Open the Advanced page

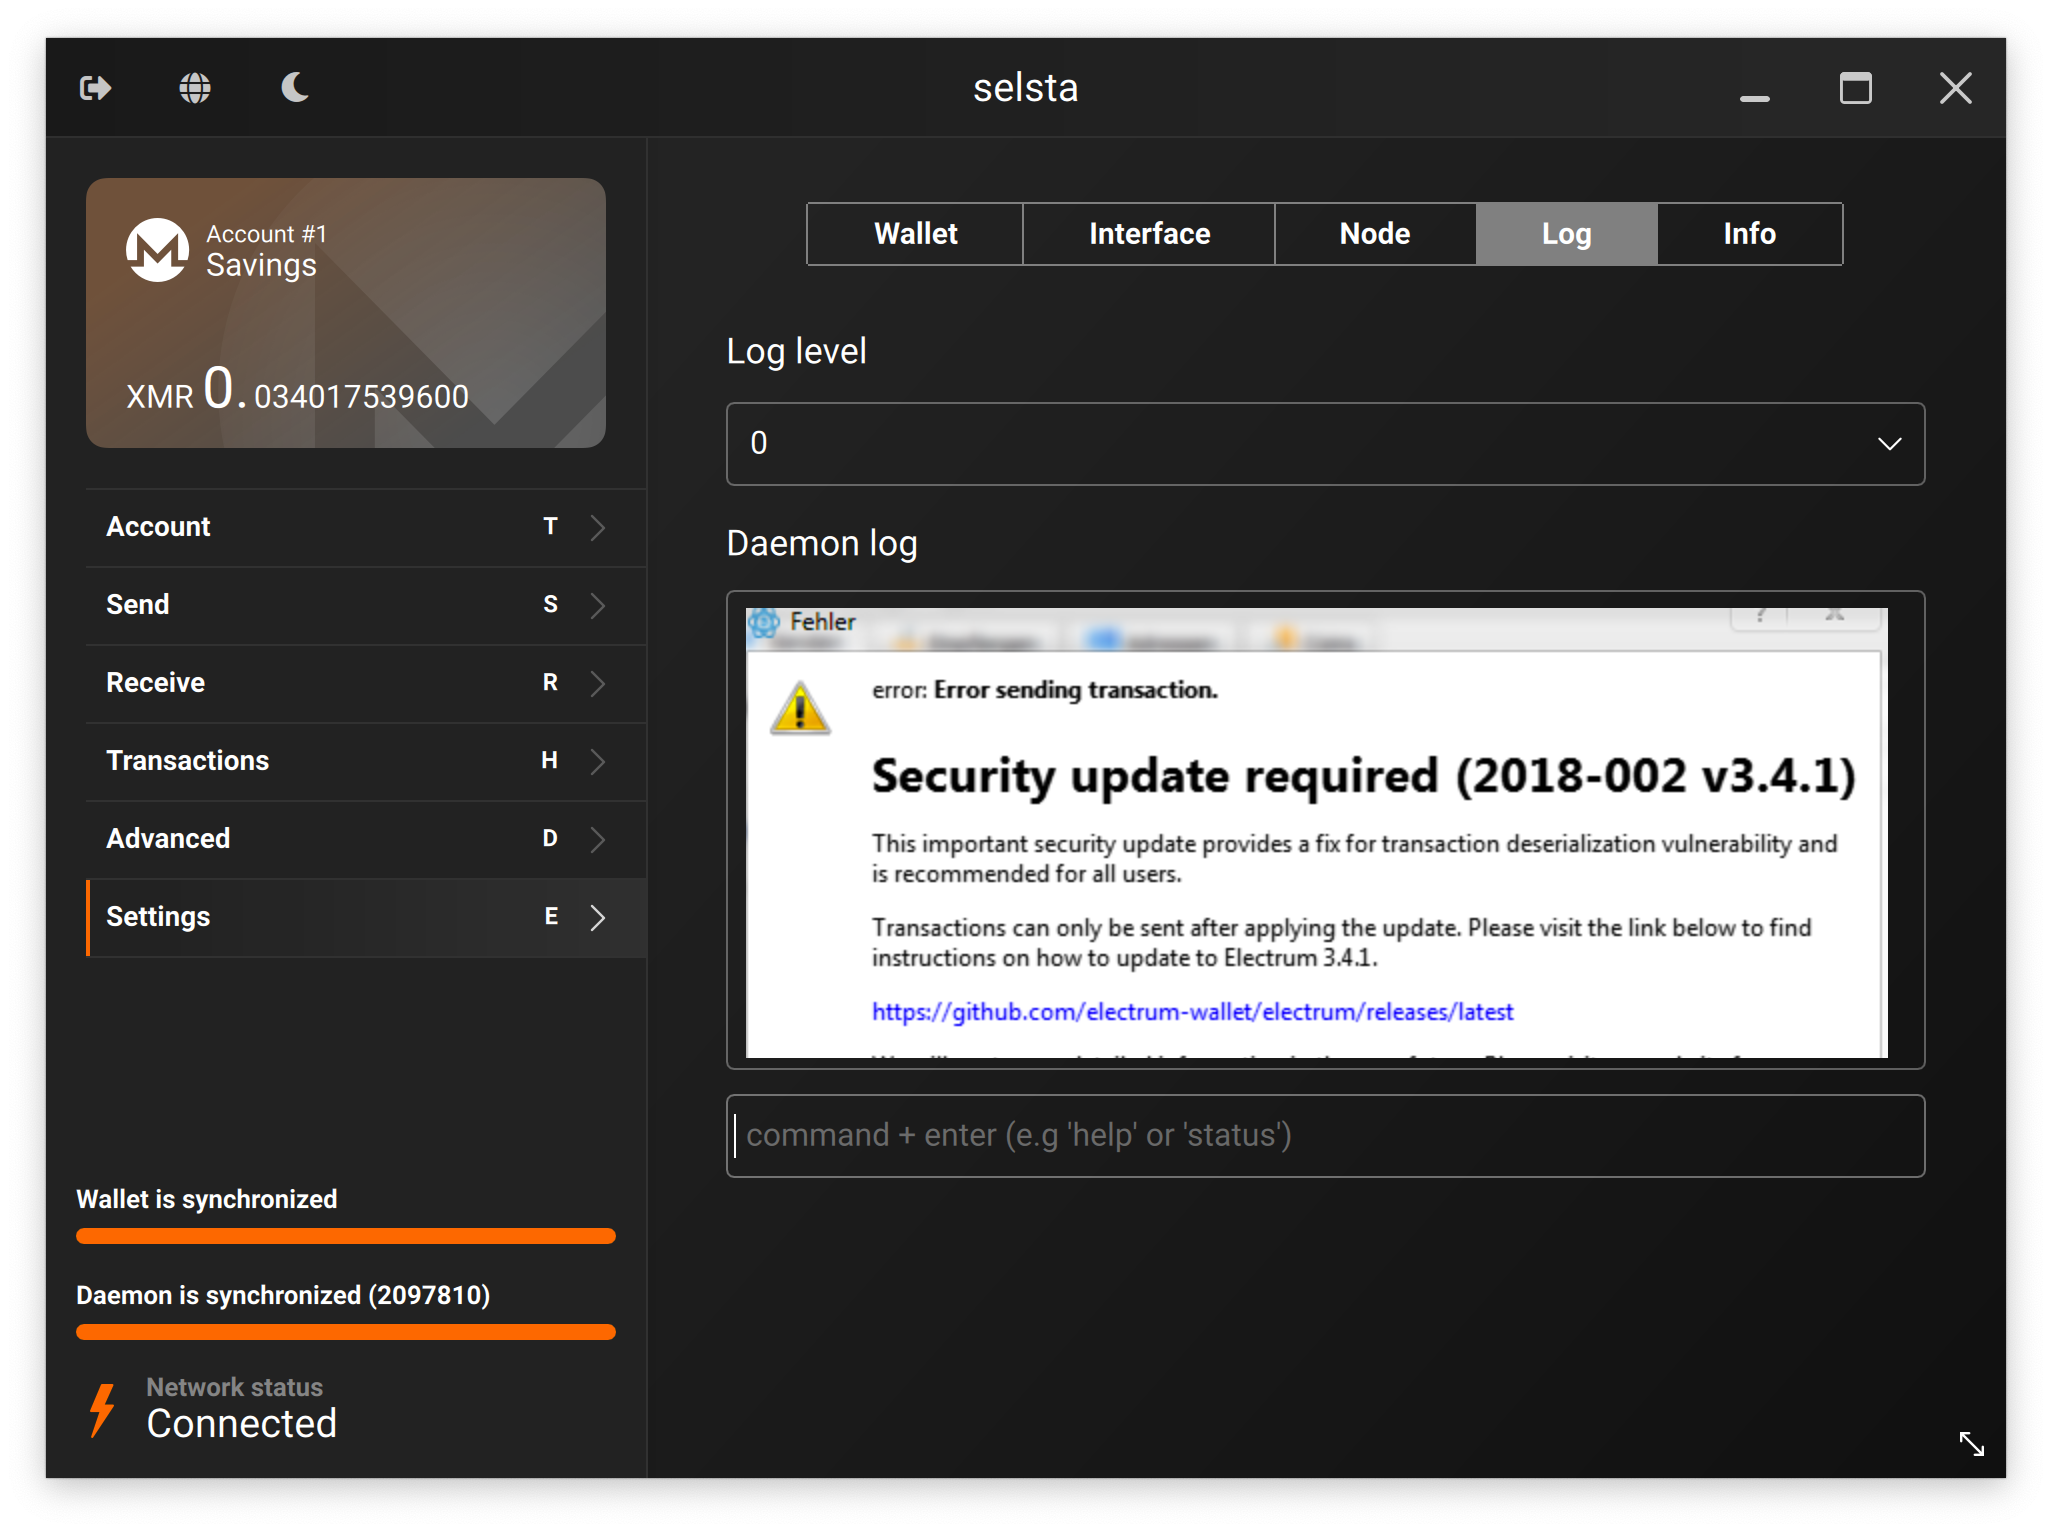point(366,839)
